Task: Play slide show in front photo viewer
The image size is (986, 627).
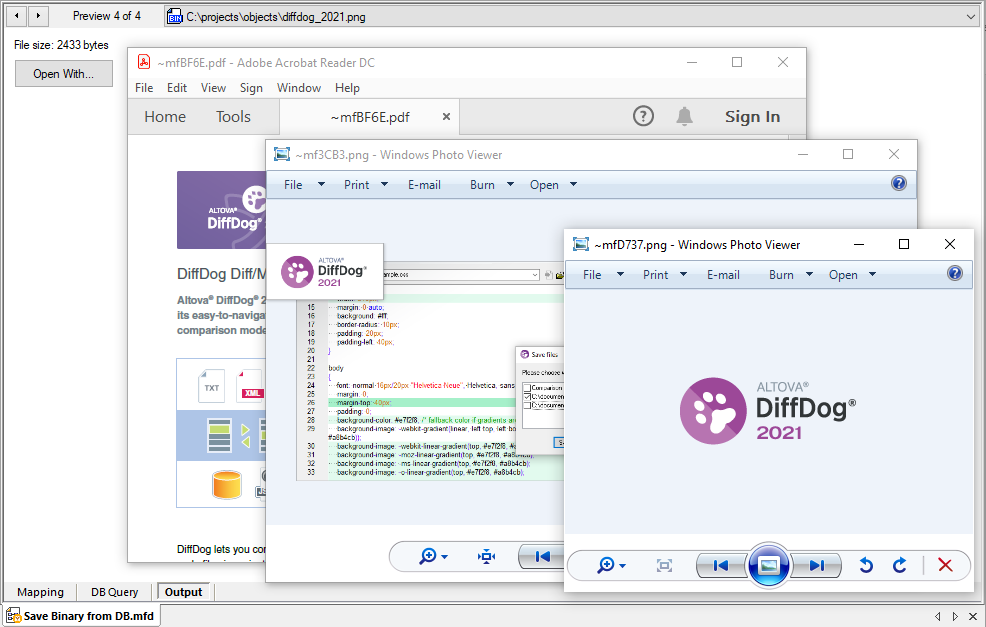Action: pos(769,566)
